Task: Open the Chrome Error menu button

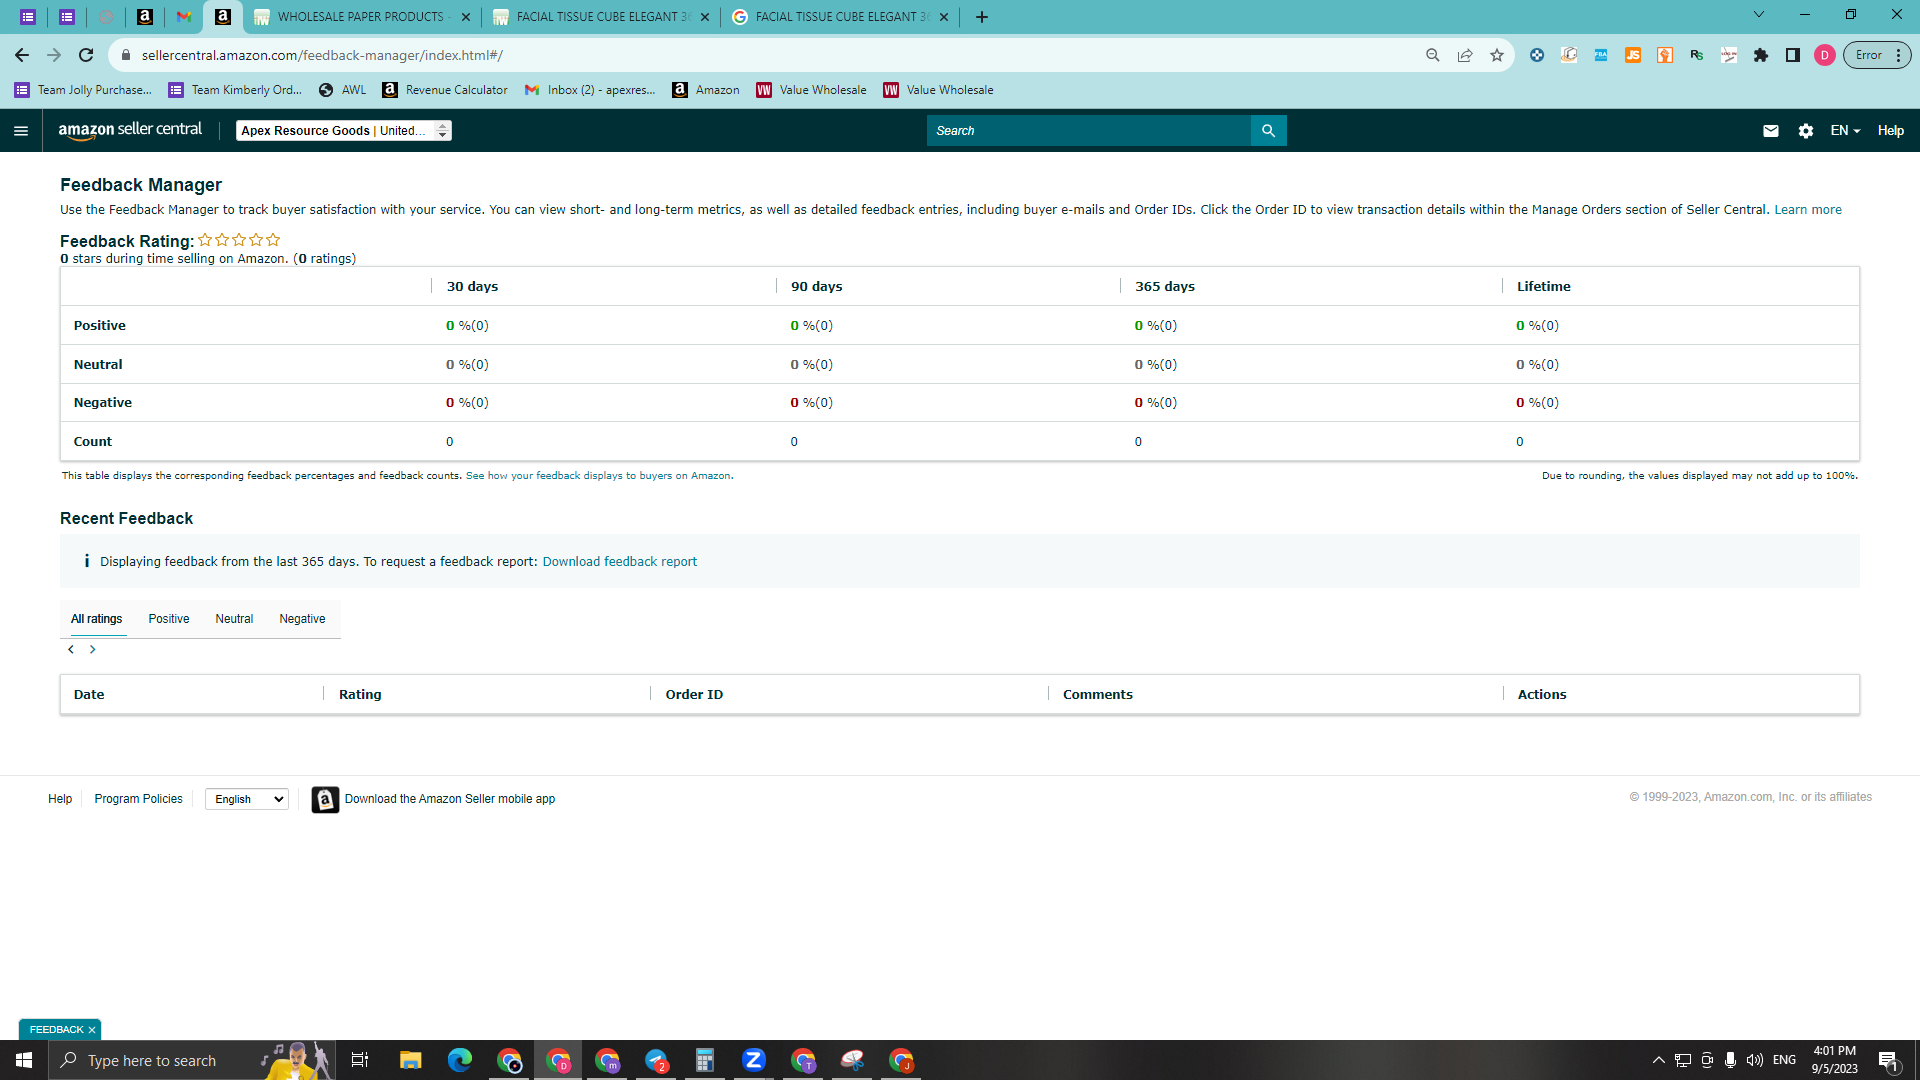Action: point(1877,55)
